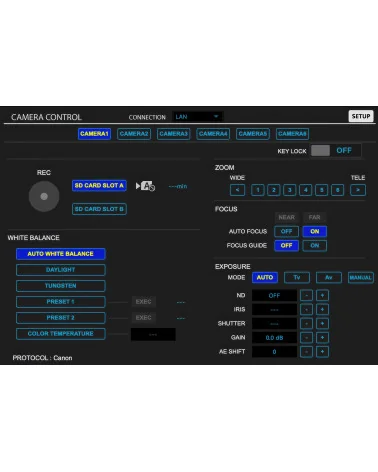378x472 pixels.
Task: Click EXEC for Preset 1
Action: pos(144,302)
